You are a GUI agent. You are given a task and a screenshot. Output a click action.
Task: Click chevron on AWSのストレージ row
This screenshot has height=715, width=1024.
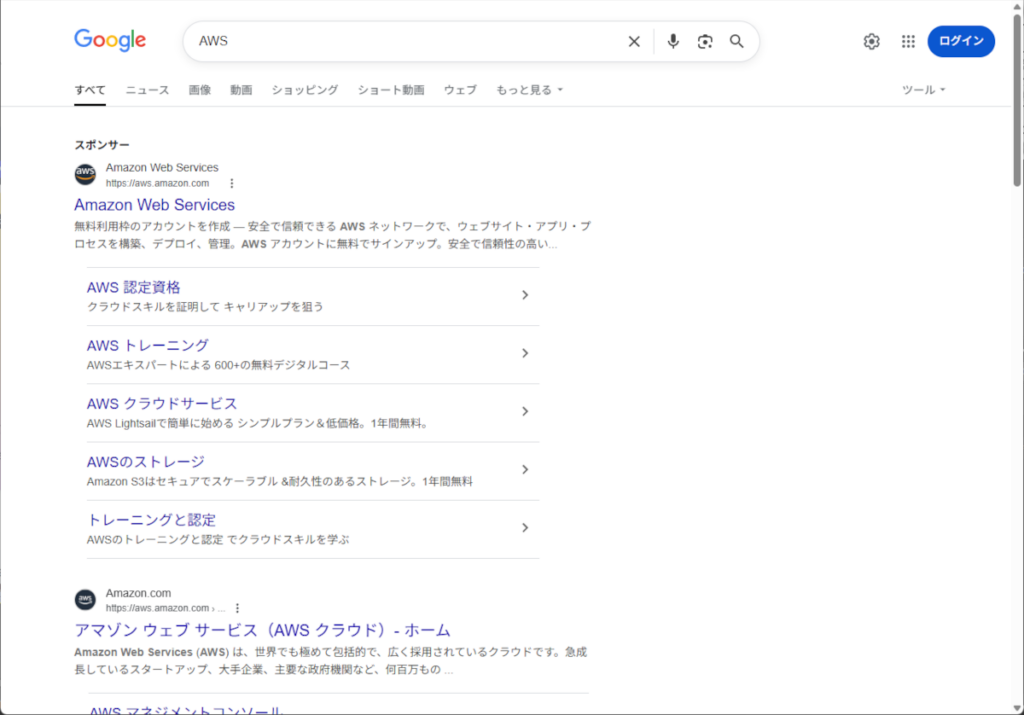525,469
